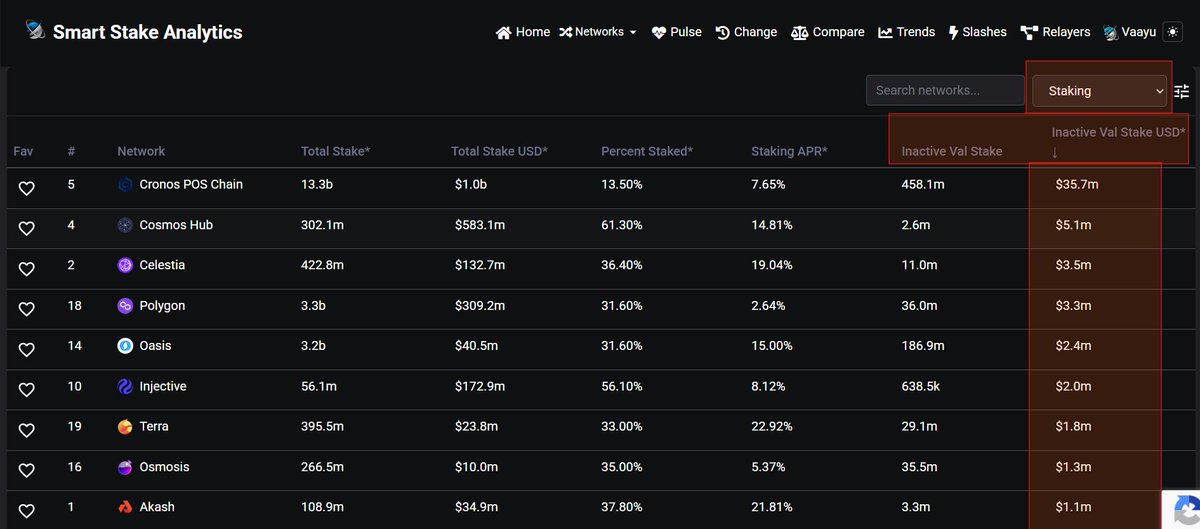
Task: Sort by Percent Staked* column
Action: tap(647, 151)
